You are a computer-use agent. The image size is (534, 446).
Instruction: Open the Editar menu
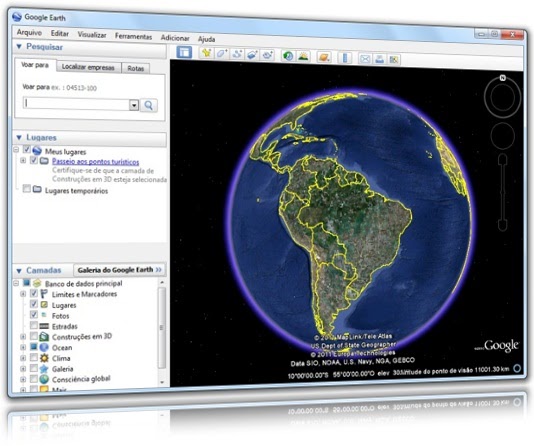click(60, 33)
